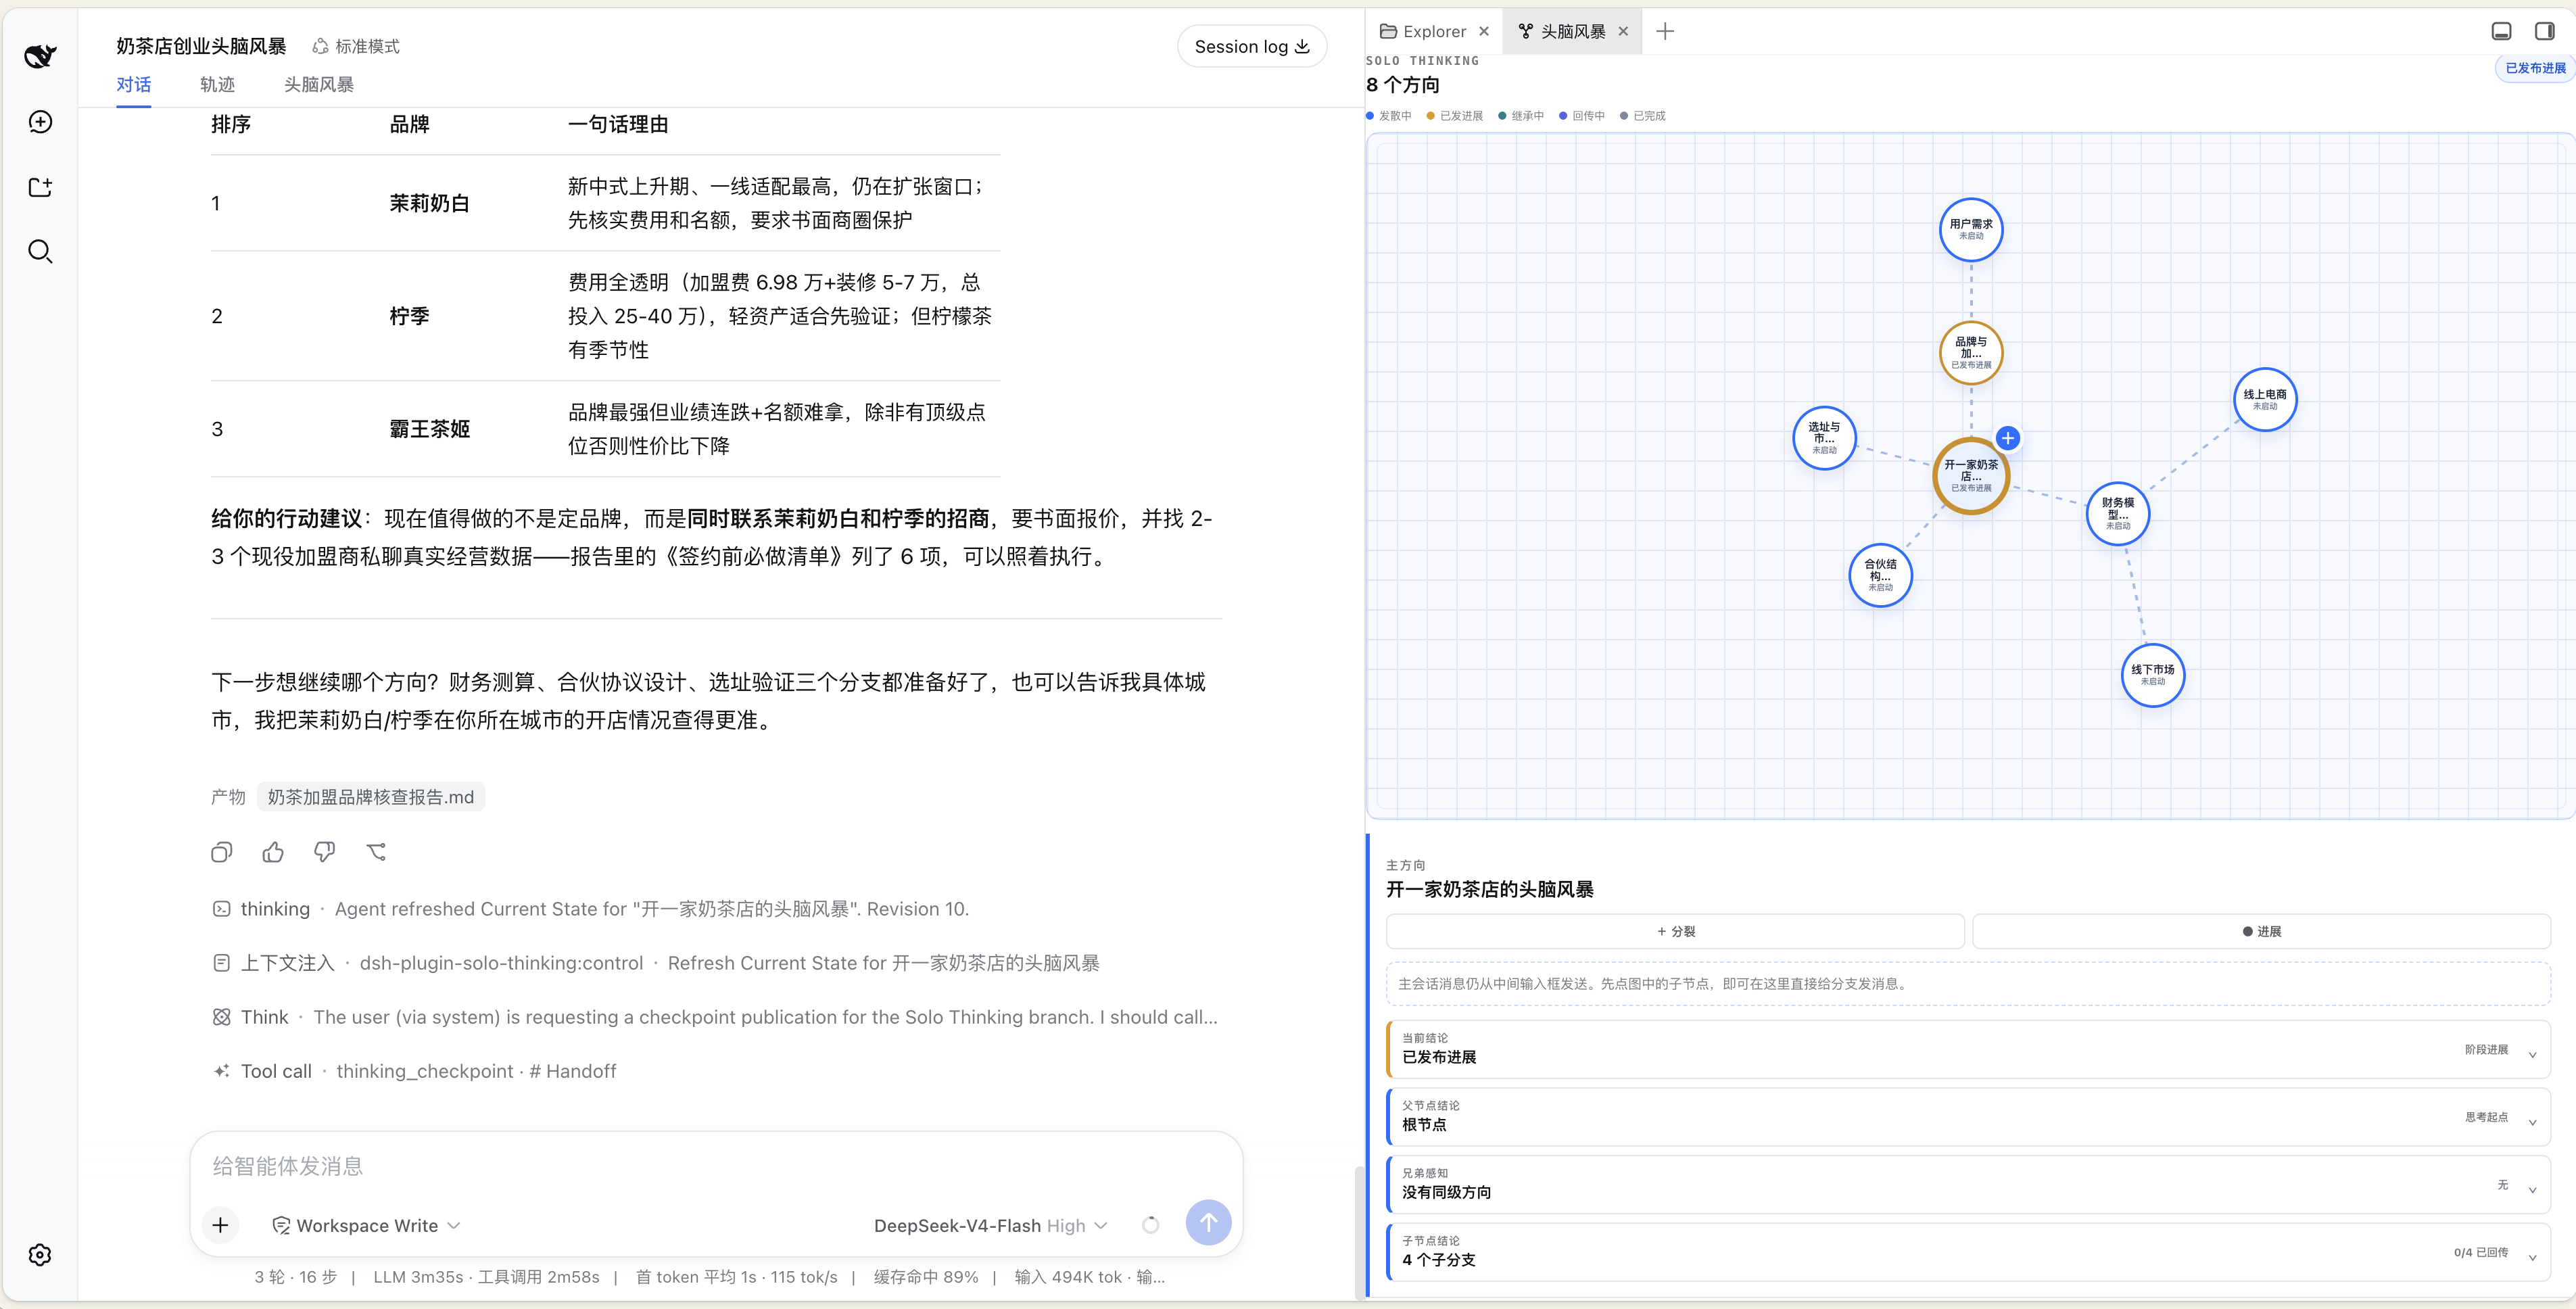The image size is (2576, 1309).
Task: Click the 缓存命中 89% status entry
Action: (x=926, y=1277)
